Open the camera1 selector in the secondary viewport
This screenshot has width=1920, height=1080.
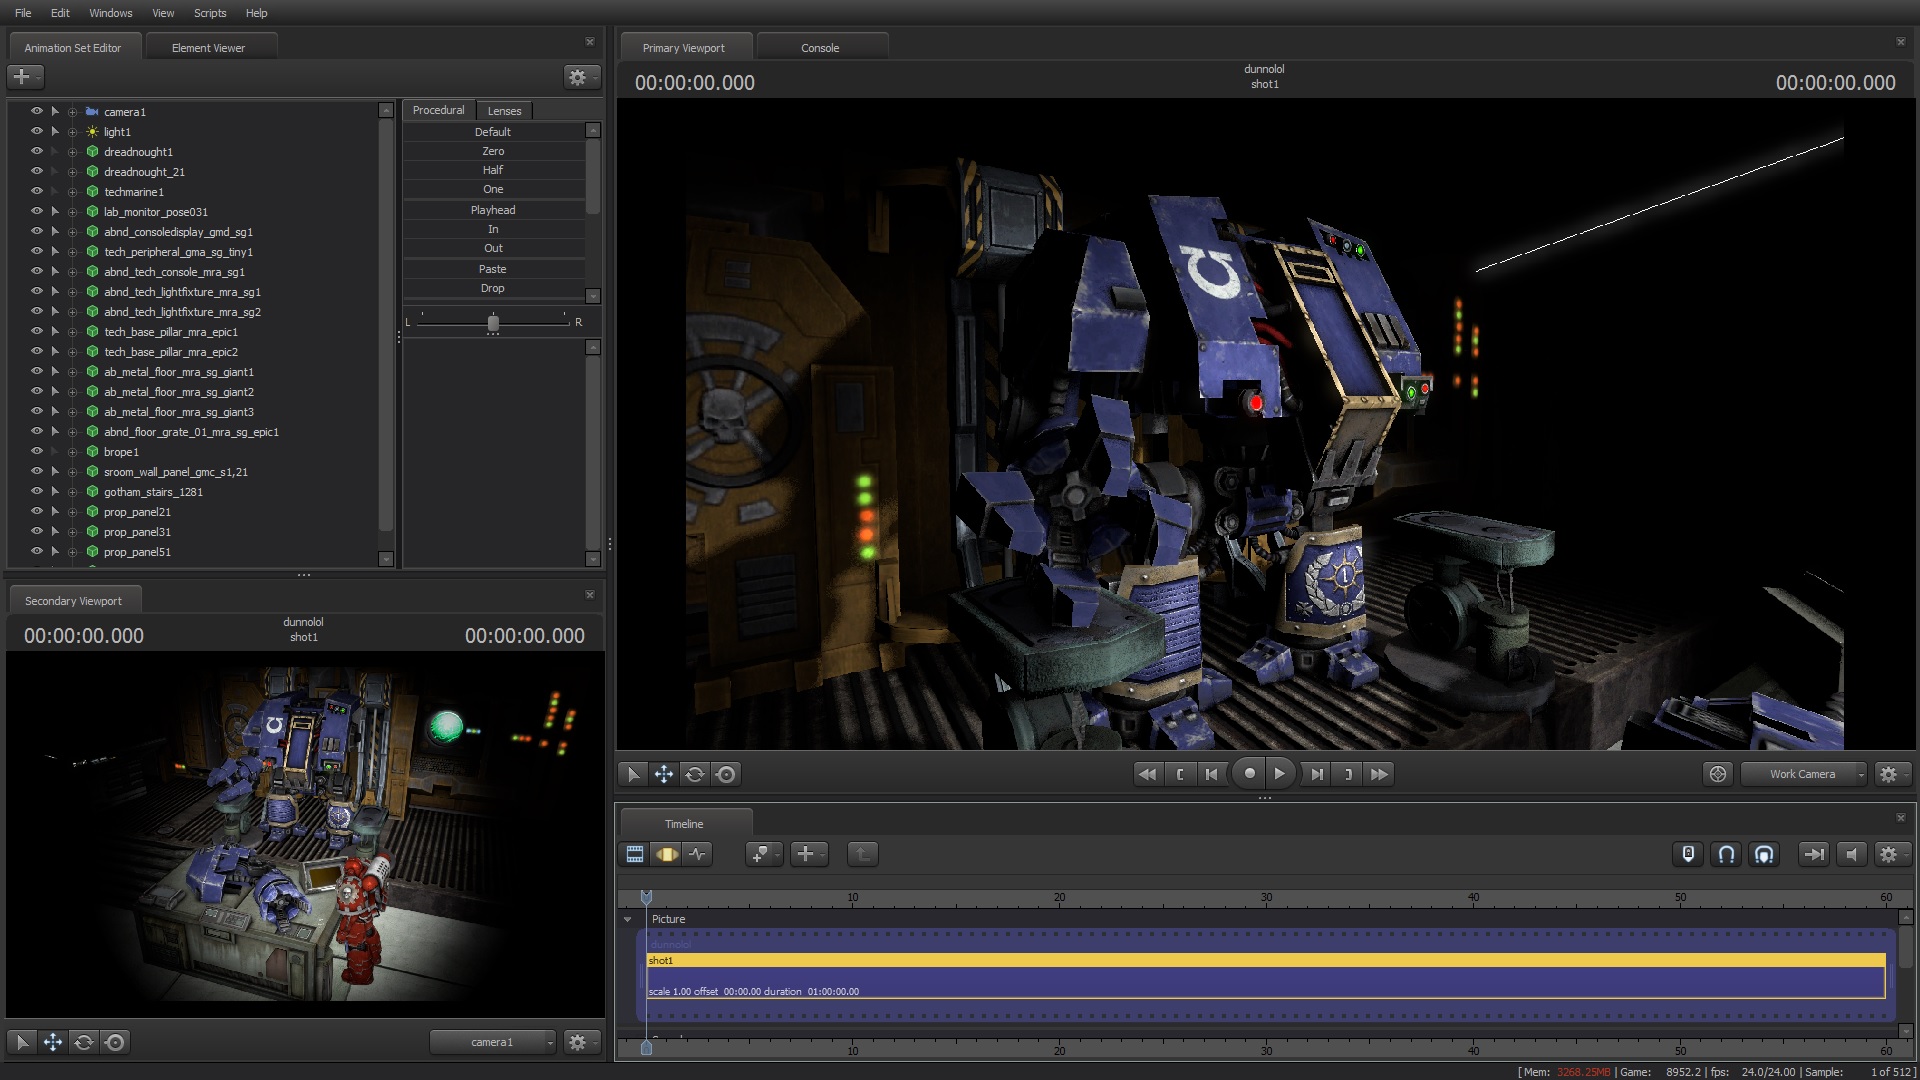pos(493,1042)
